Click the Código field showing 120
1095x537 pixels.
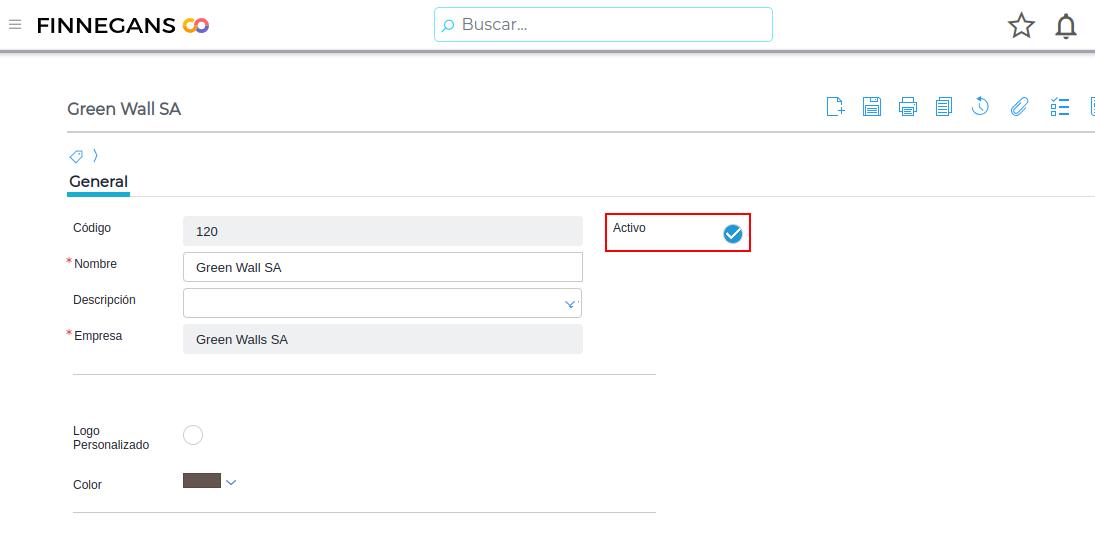[383, 231]
